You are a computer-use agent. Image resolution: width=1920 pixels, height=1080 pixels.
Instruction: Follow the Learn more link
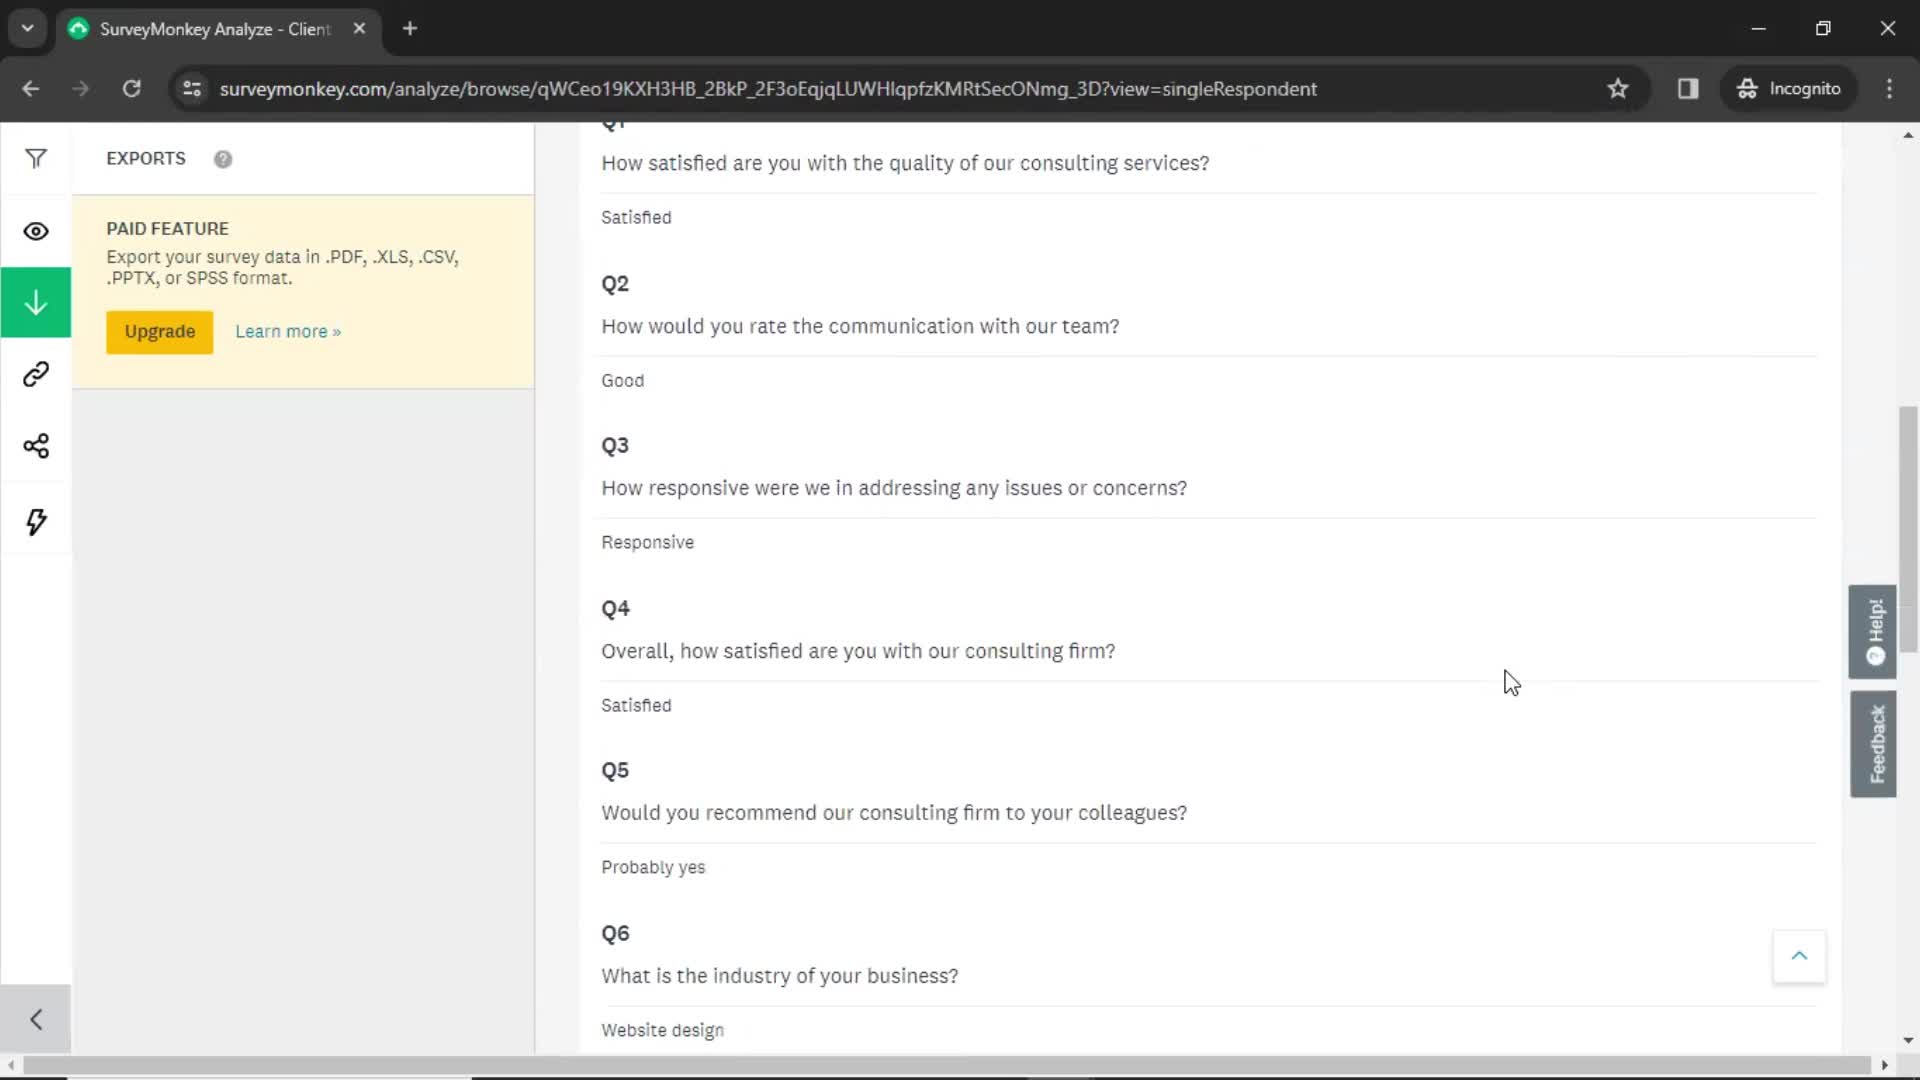coord(288,332)
